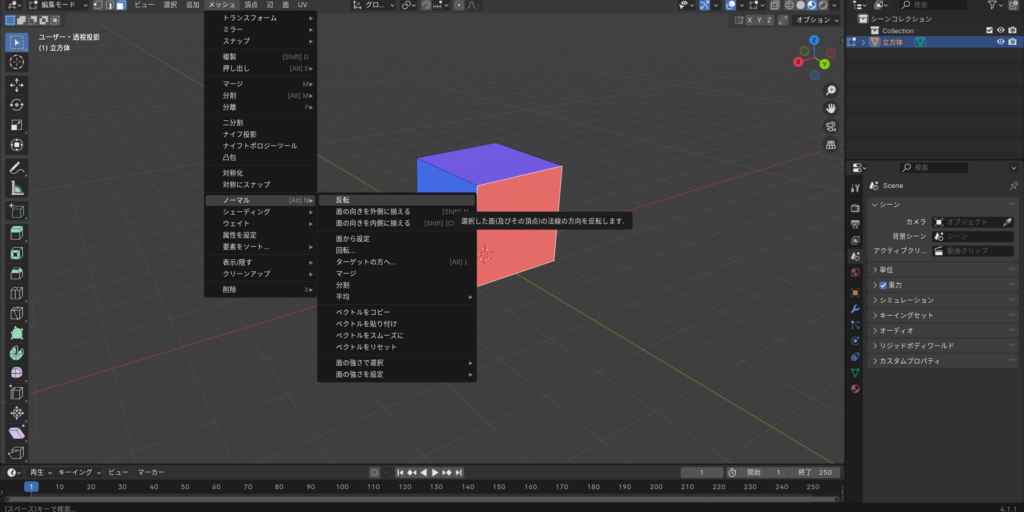1024x512 pixels.
Task: Switch perspective/orthographic grid icon
Action: coord(831,145)
